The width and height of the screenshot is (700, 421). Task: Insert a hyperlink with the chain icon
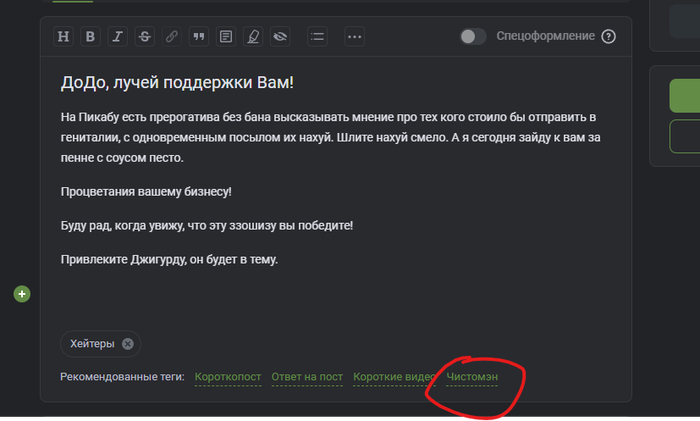[x=171, y=37]
